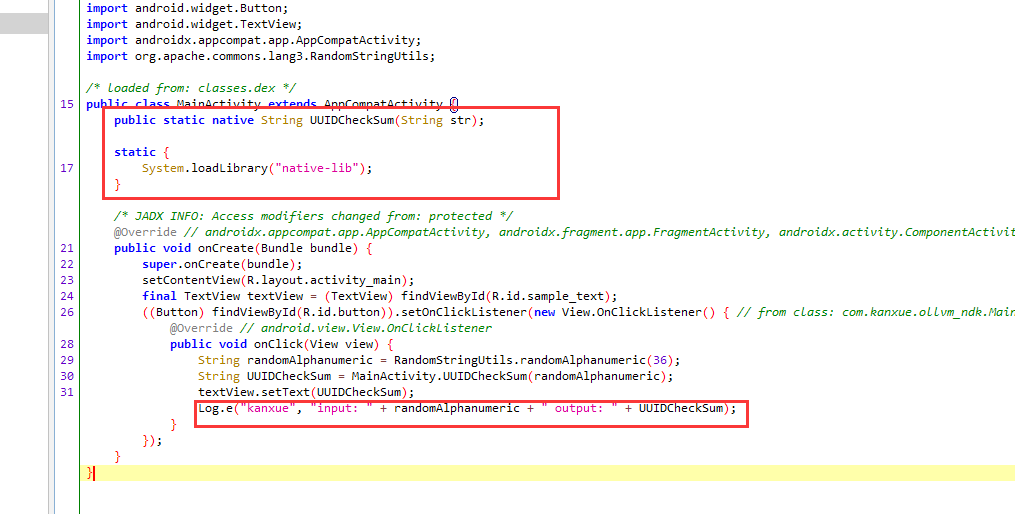Screen dimensions: 1015x514
Task: Click the textView.setText statement
Action: pyautogui.click(x=306, y=392)
